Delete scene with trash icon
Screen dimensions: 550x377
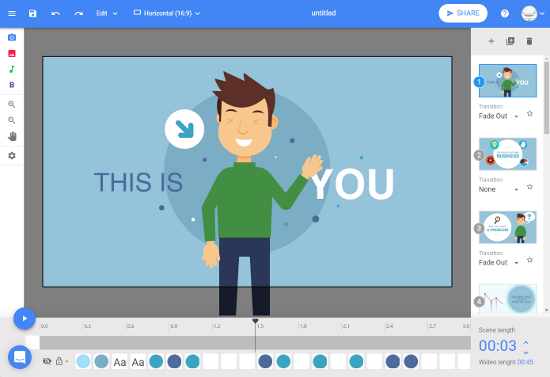point(529,41)
